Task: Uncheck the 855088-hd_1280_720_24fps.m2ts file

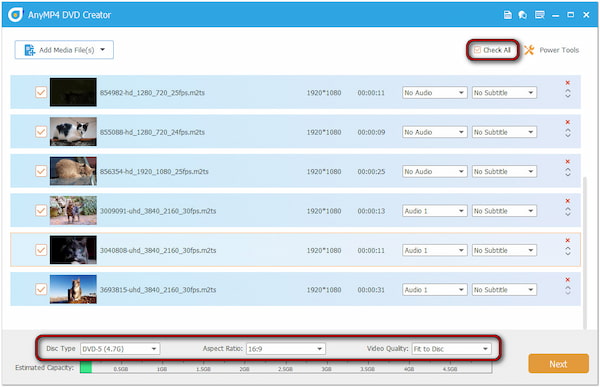Action: click(41, 132)
